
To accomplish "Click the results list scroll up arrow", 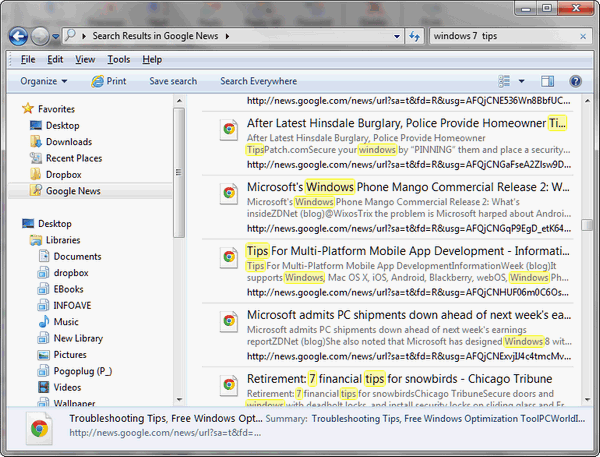I will (x=587, y=101).
